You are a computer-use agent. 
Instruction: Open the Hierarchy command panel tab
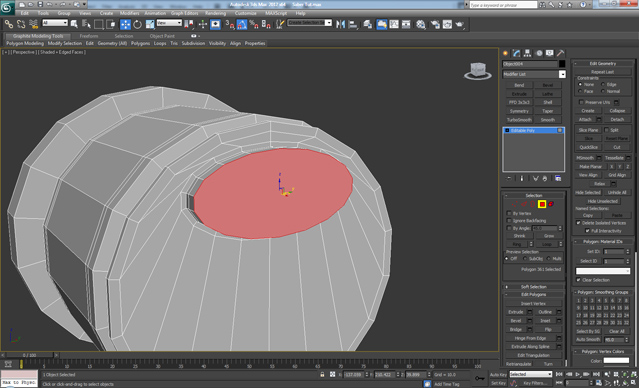(527, 53)
